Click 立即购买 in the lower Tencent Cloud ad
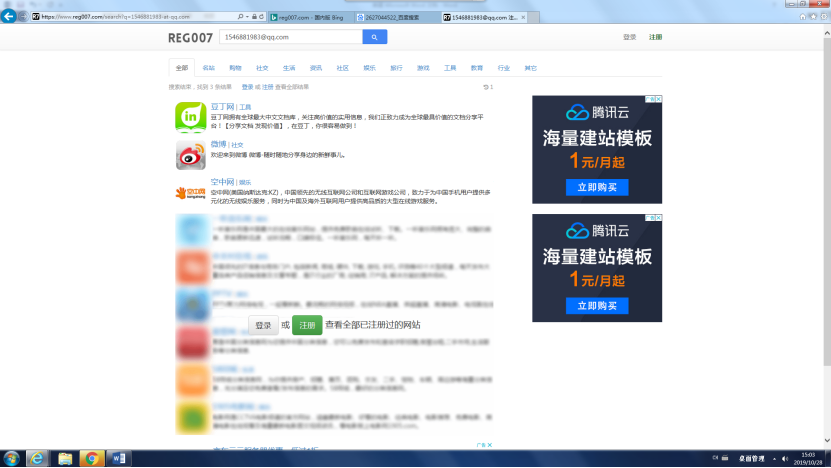 [x=597, y=306]
